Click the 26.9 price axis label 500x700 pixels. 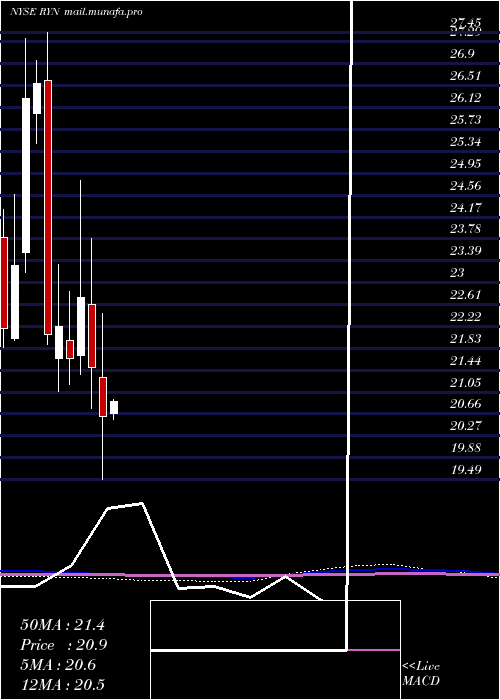point(462,54)
